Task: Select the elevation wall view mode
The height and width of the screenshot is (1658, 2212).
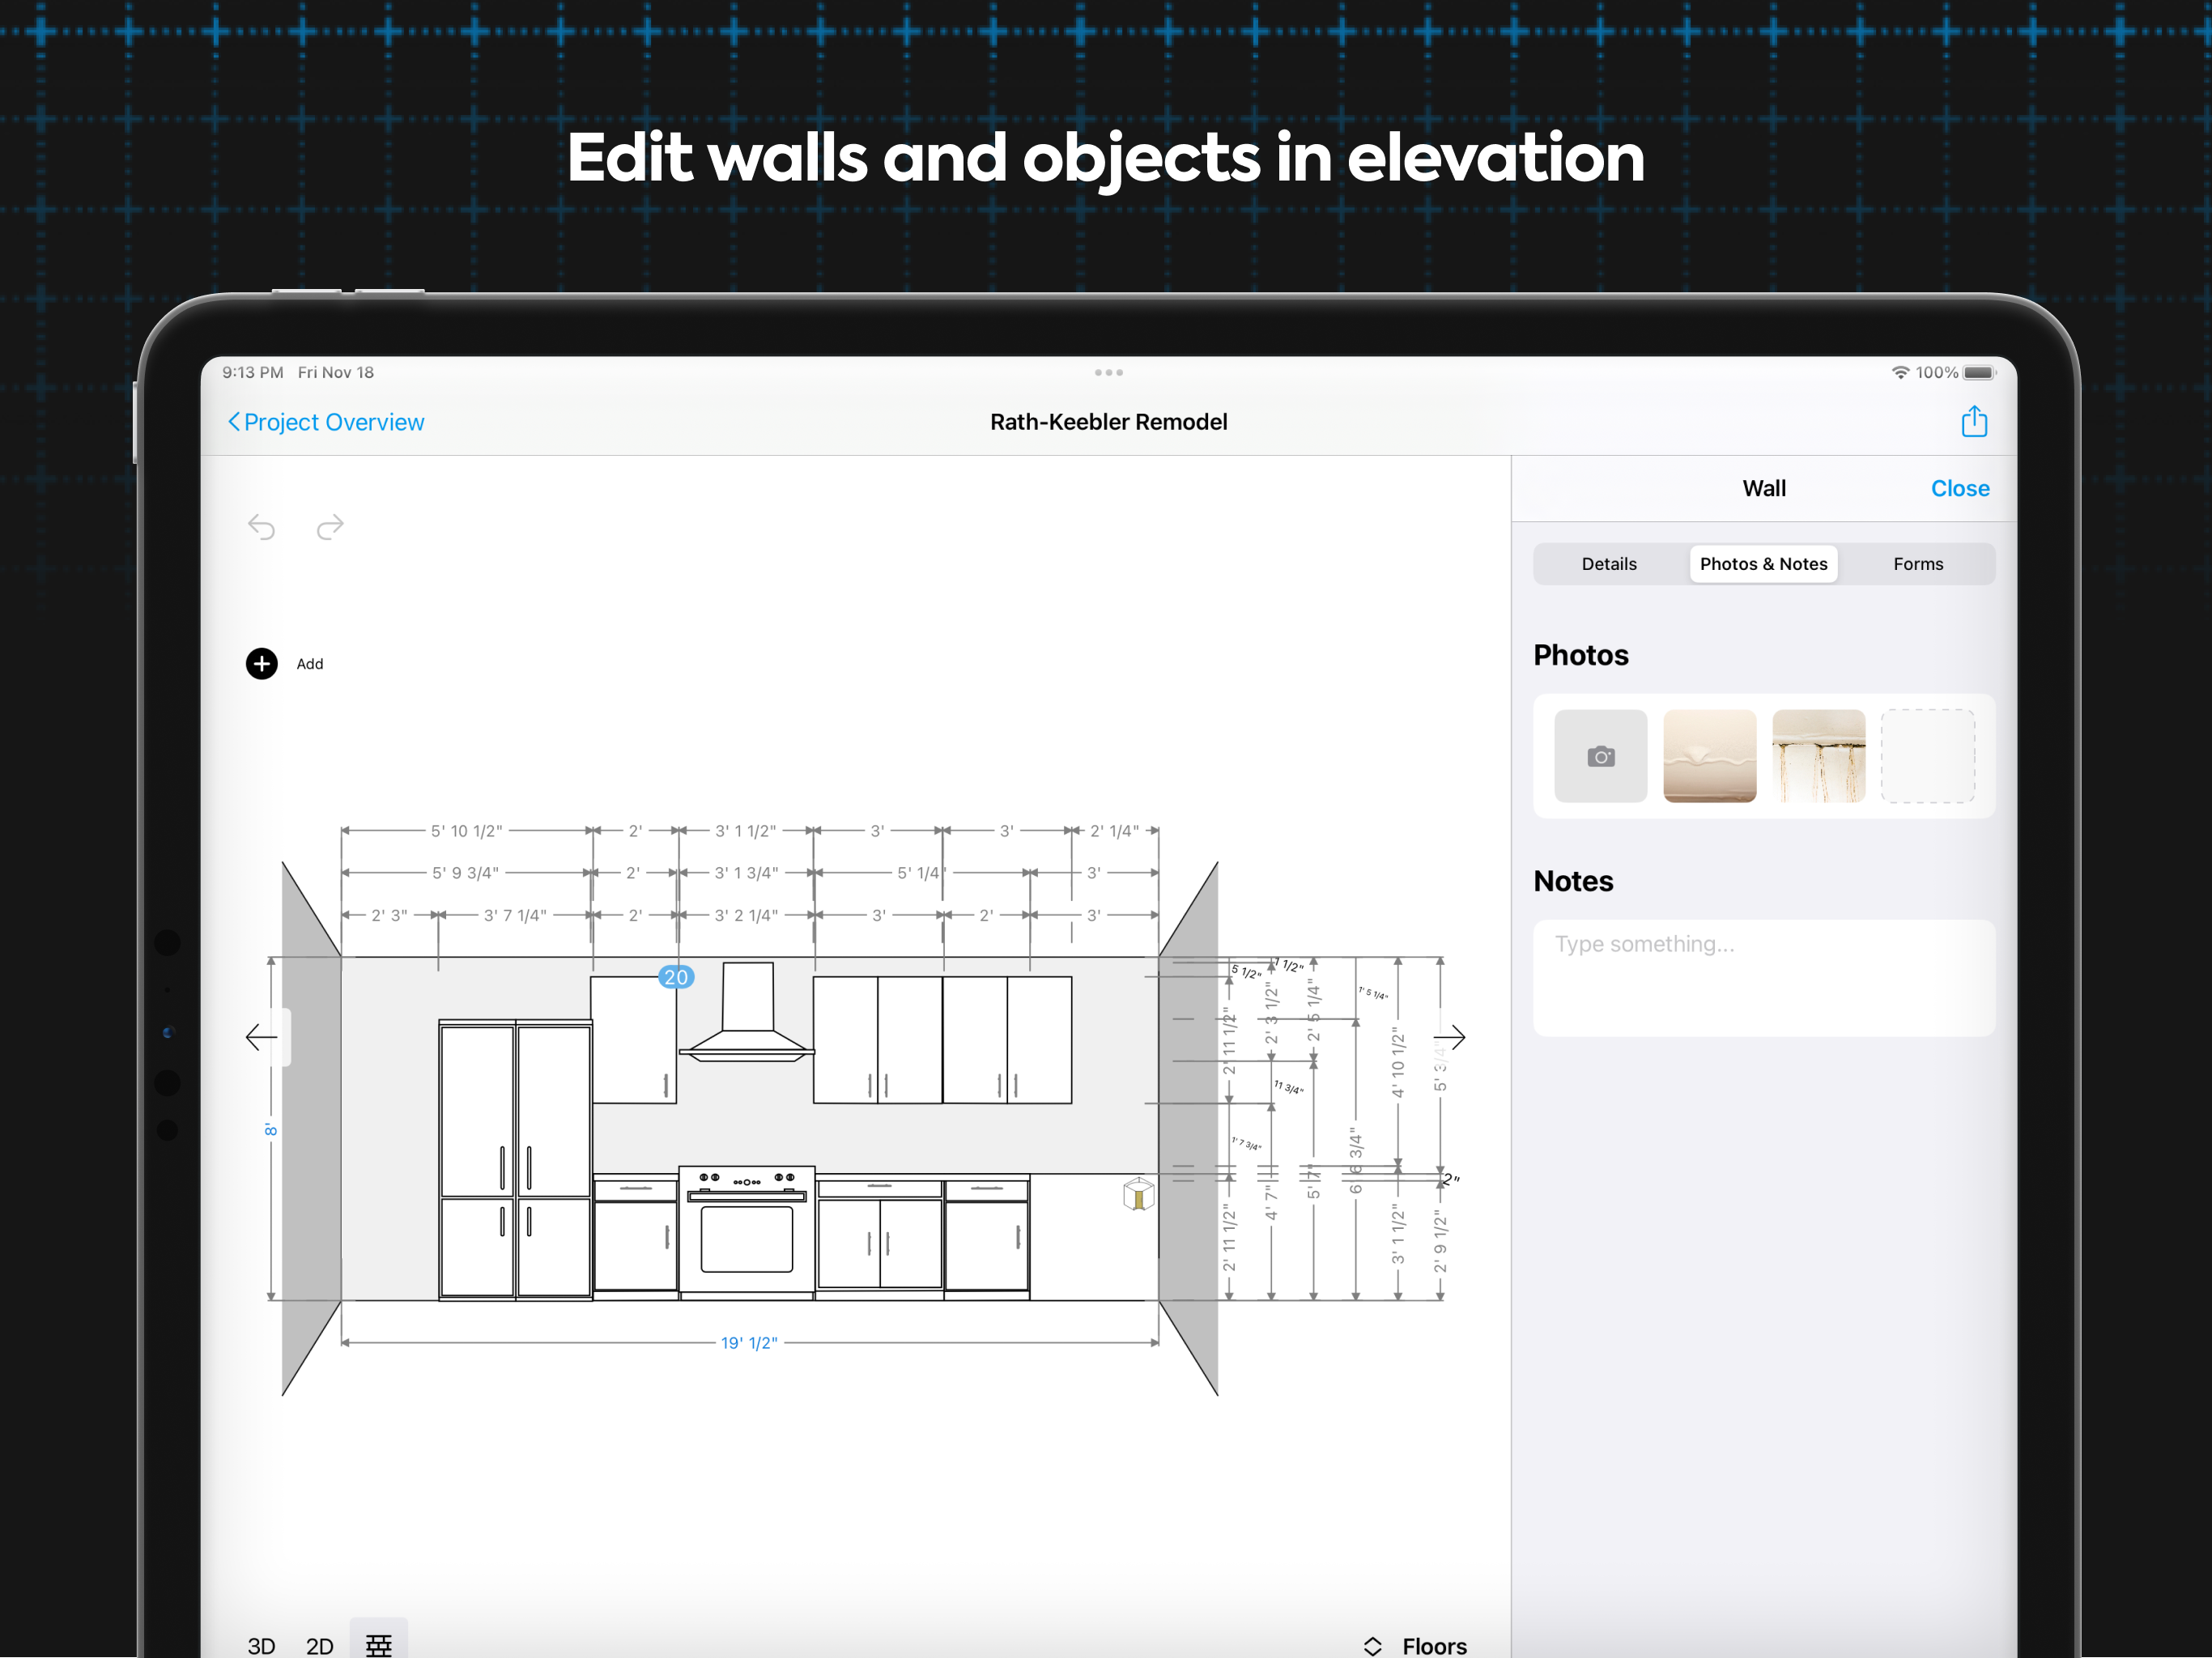Action: coord(379,1643)
